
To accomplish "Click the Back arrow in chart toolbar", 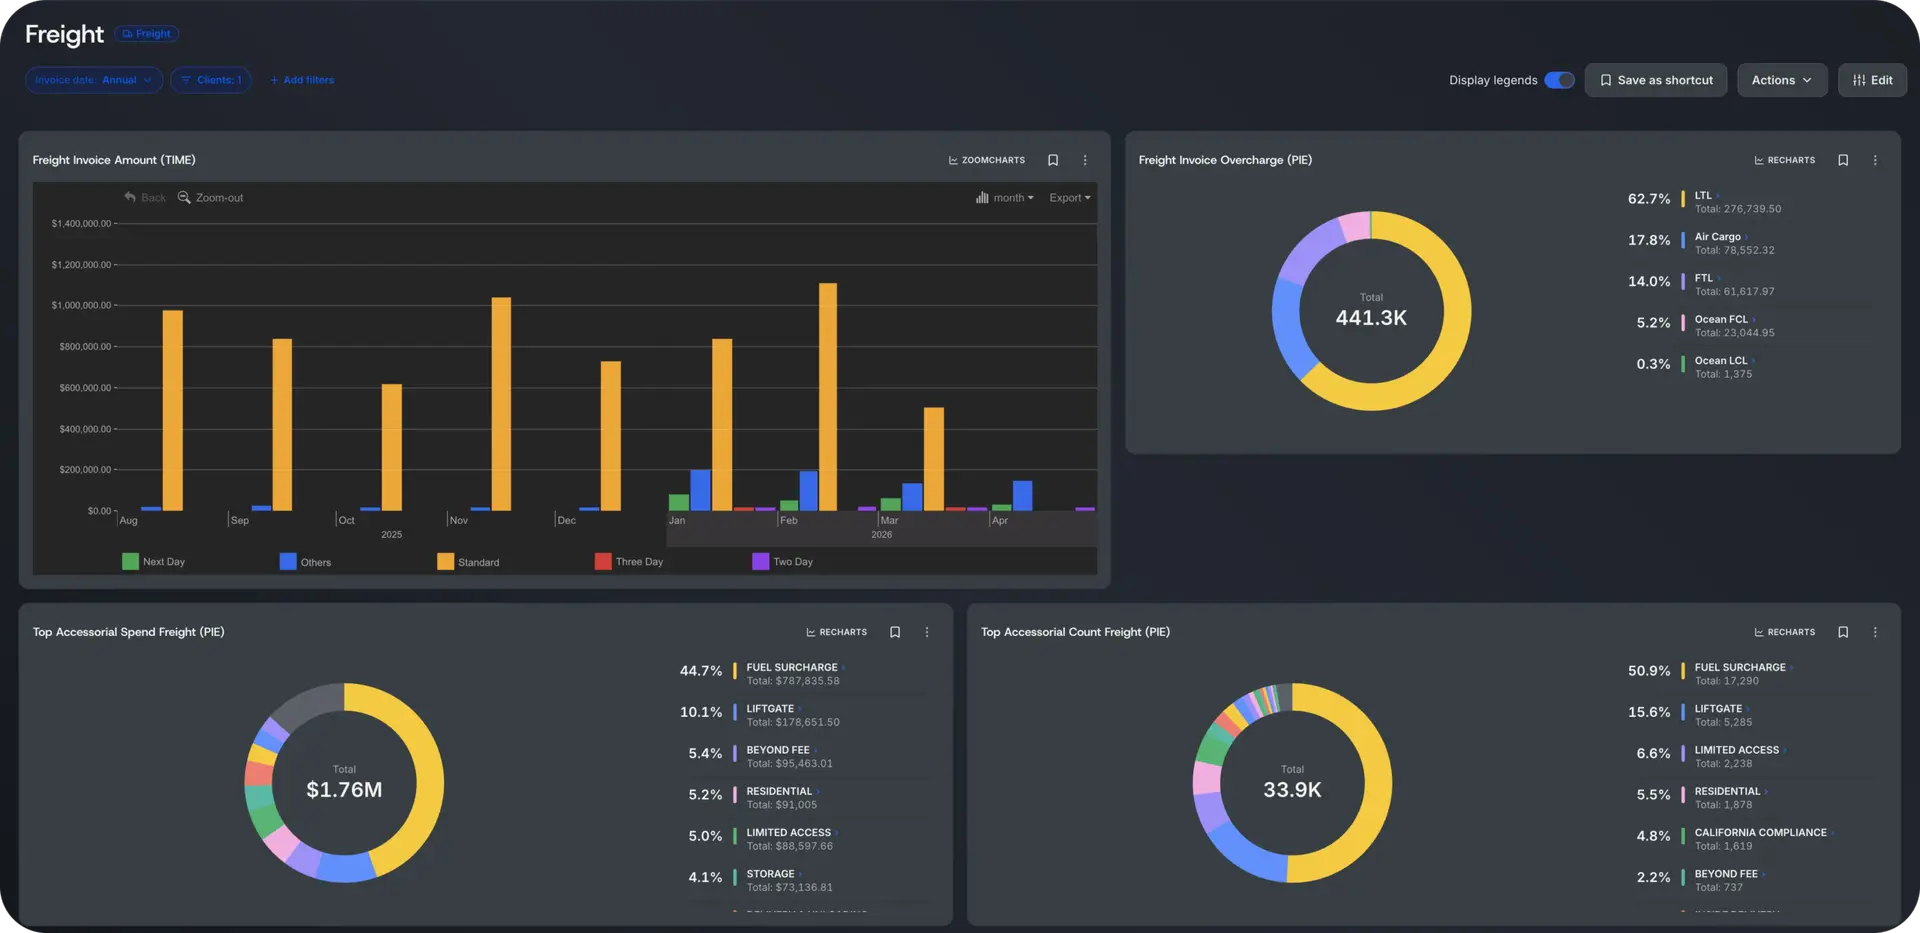I will (x=130, y=197).
